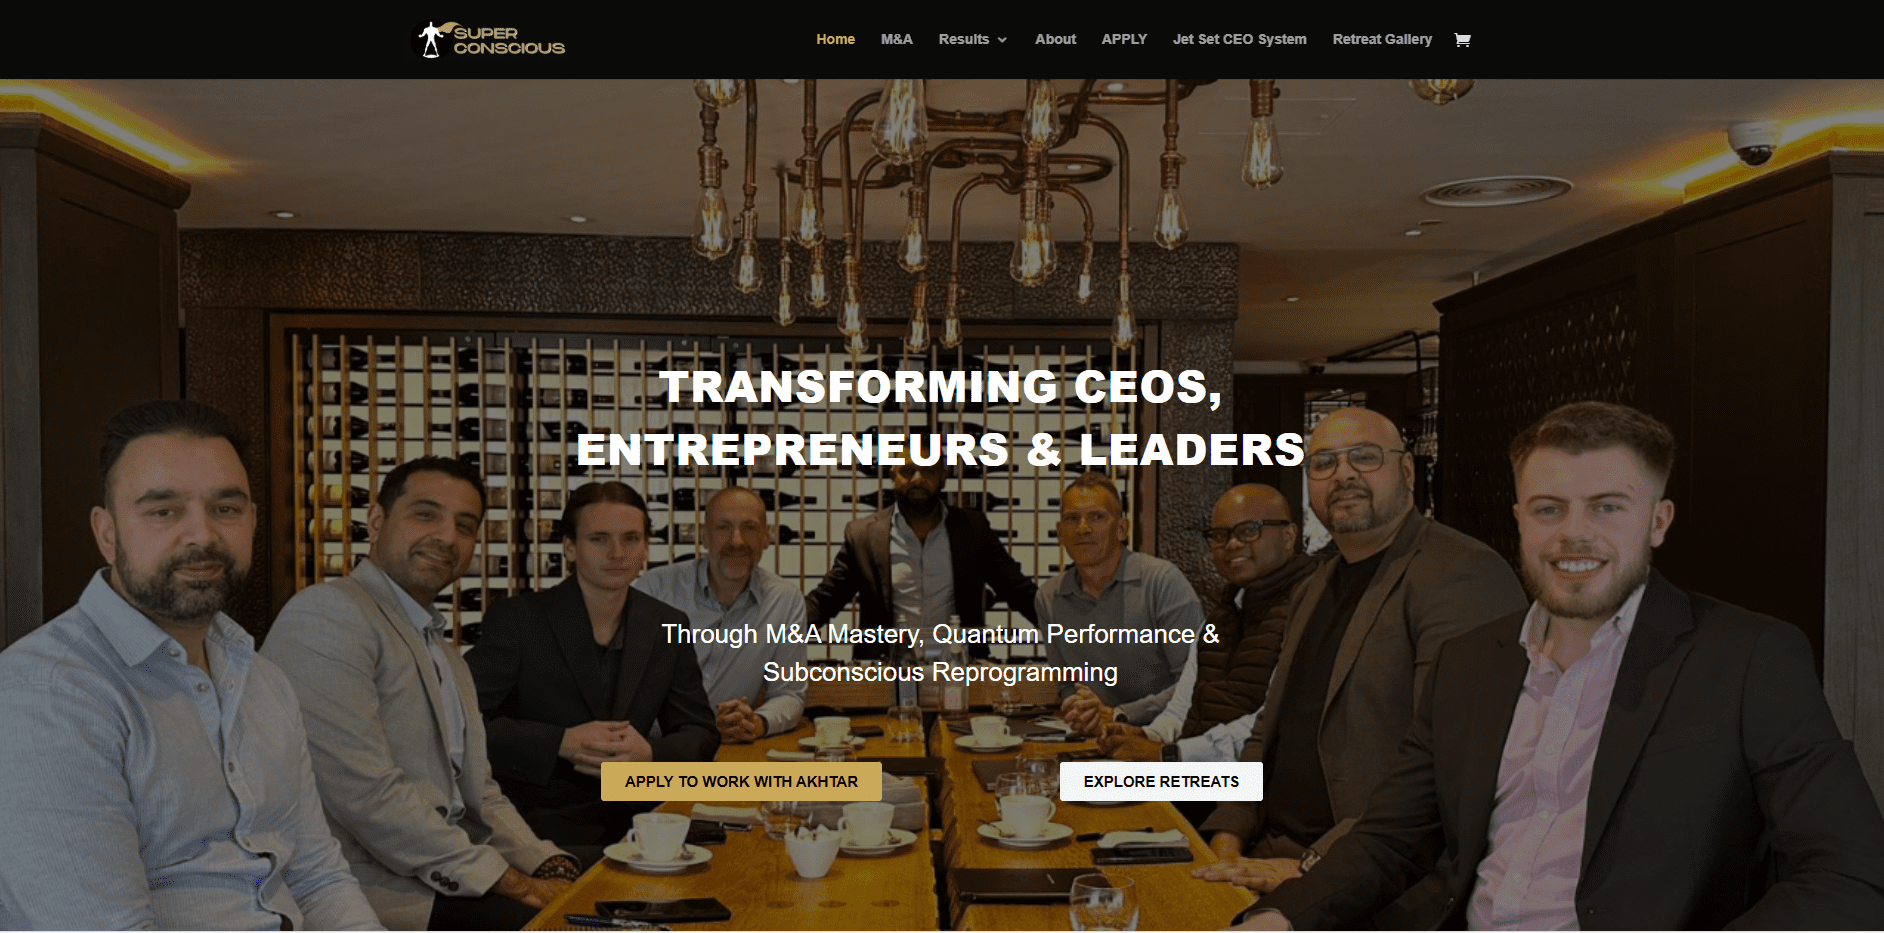Click the ENTREPRENEURS & LEADERS heading line
The image size is (1884, 933).
[x=941, y=449]
